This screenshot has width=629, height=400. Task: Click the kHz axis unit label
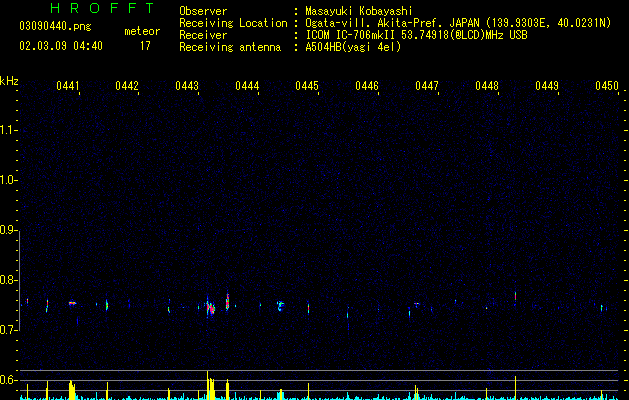[x=9, y=81]
